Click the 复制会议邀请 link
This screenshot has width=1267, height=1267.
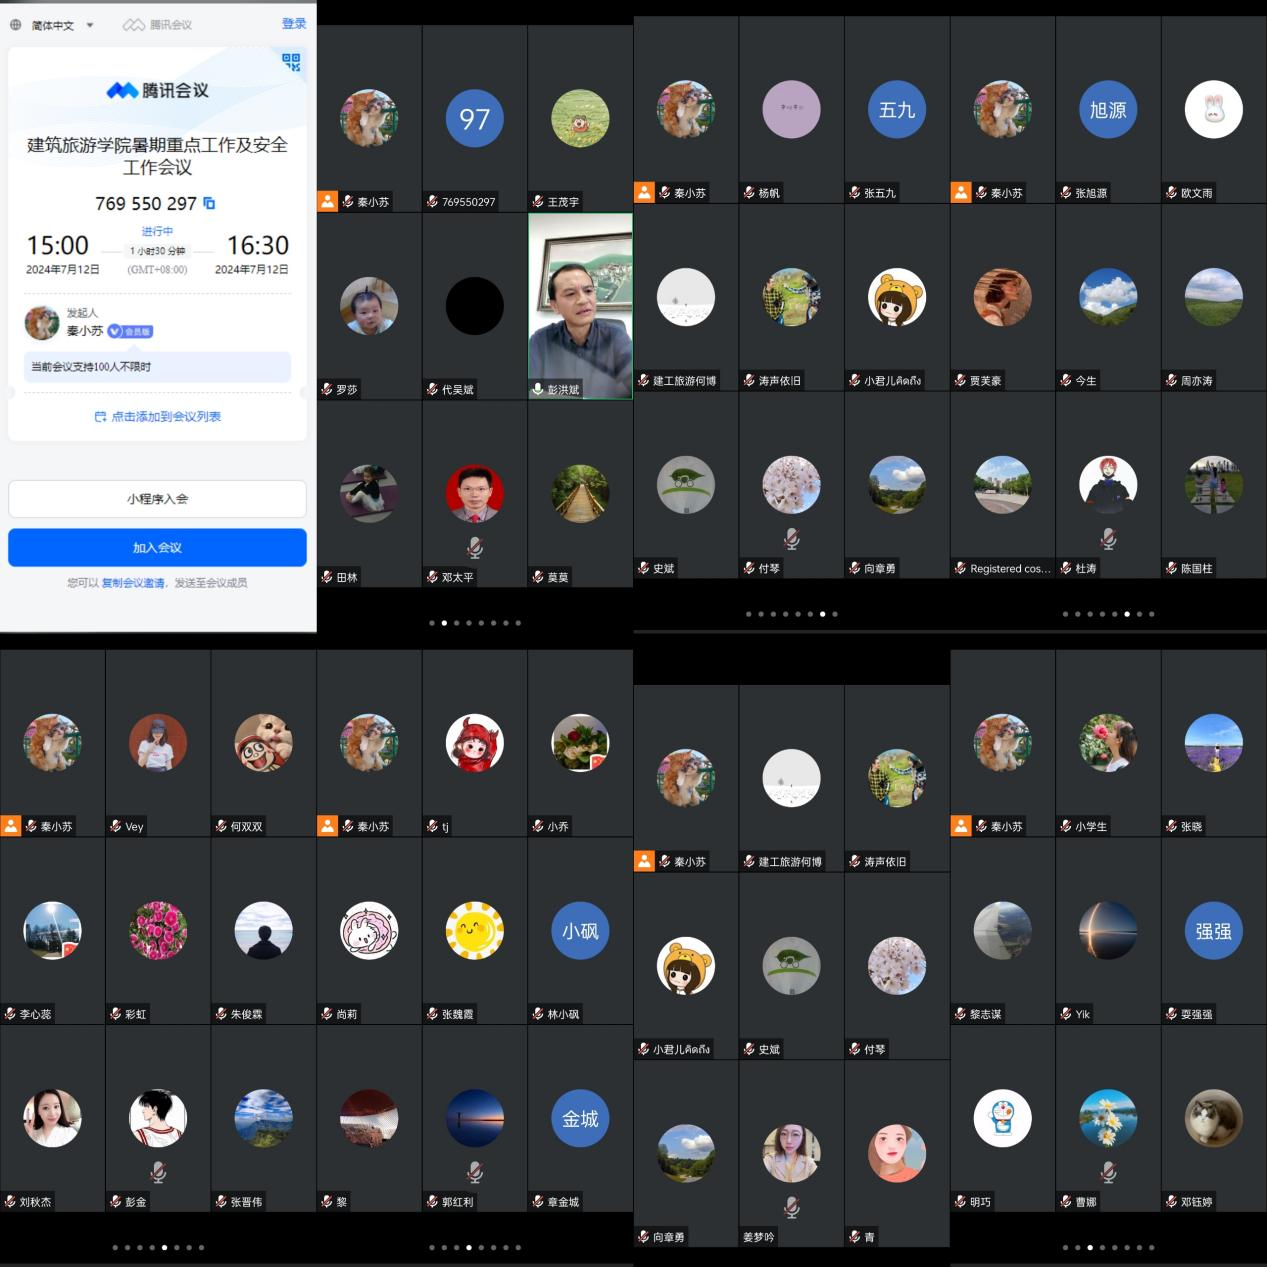pyautogui.click(x=133, y=583)
